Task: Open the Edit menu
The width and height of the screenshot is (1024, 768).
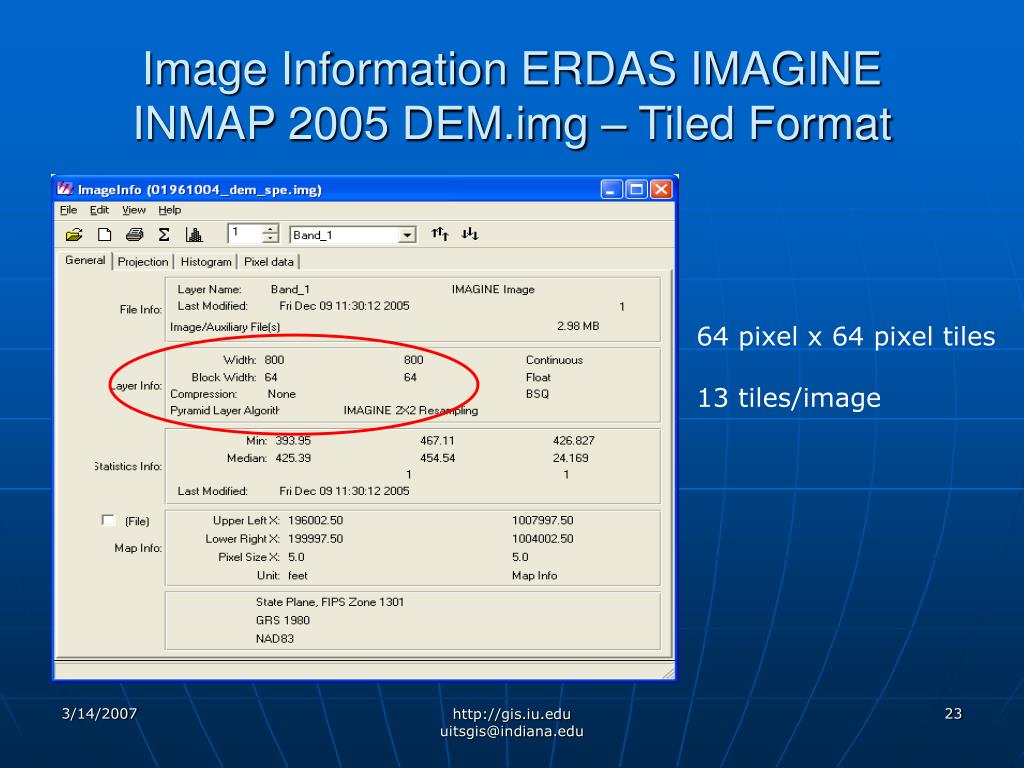Action: pos(99,210)
